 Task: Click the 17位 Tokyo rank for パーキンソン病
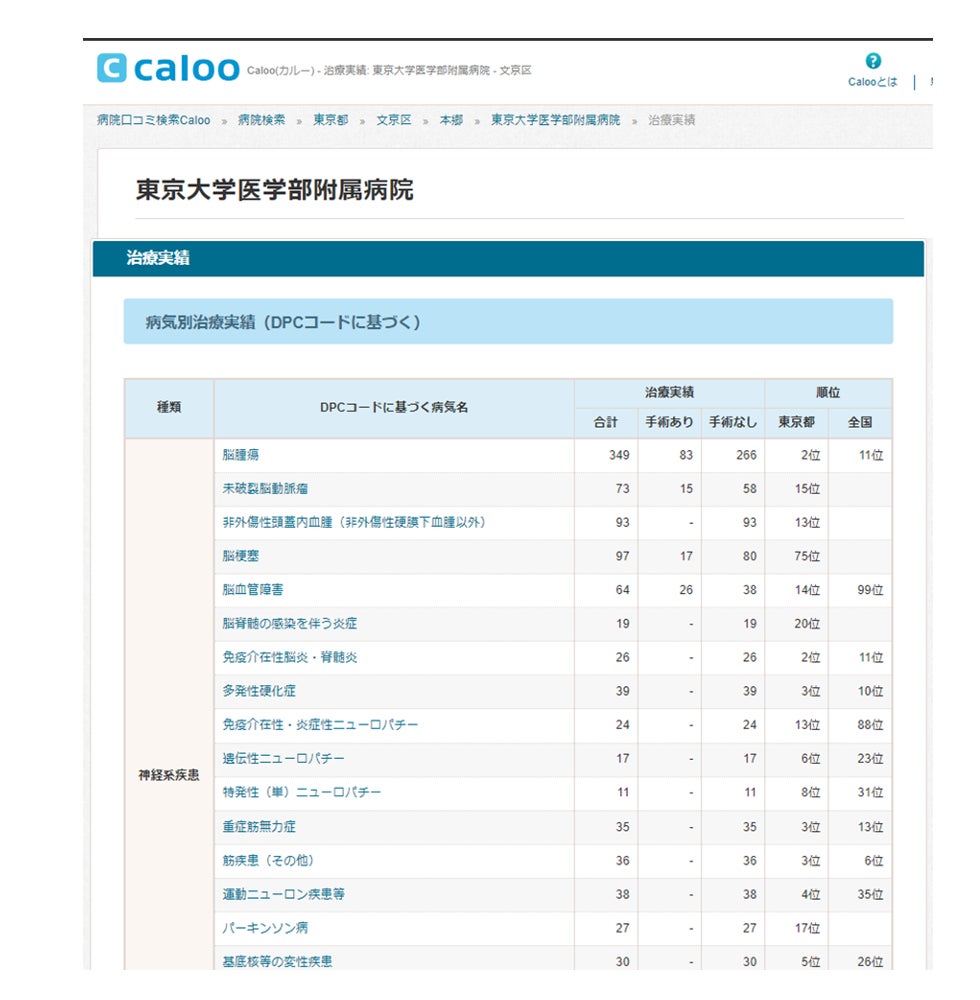[807, 929]
